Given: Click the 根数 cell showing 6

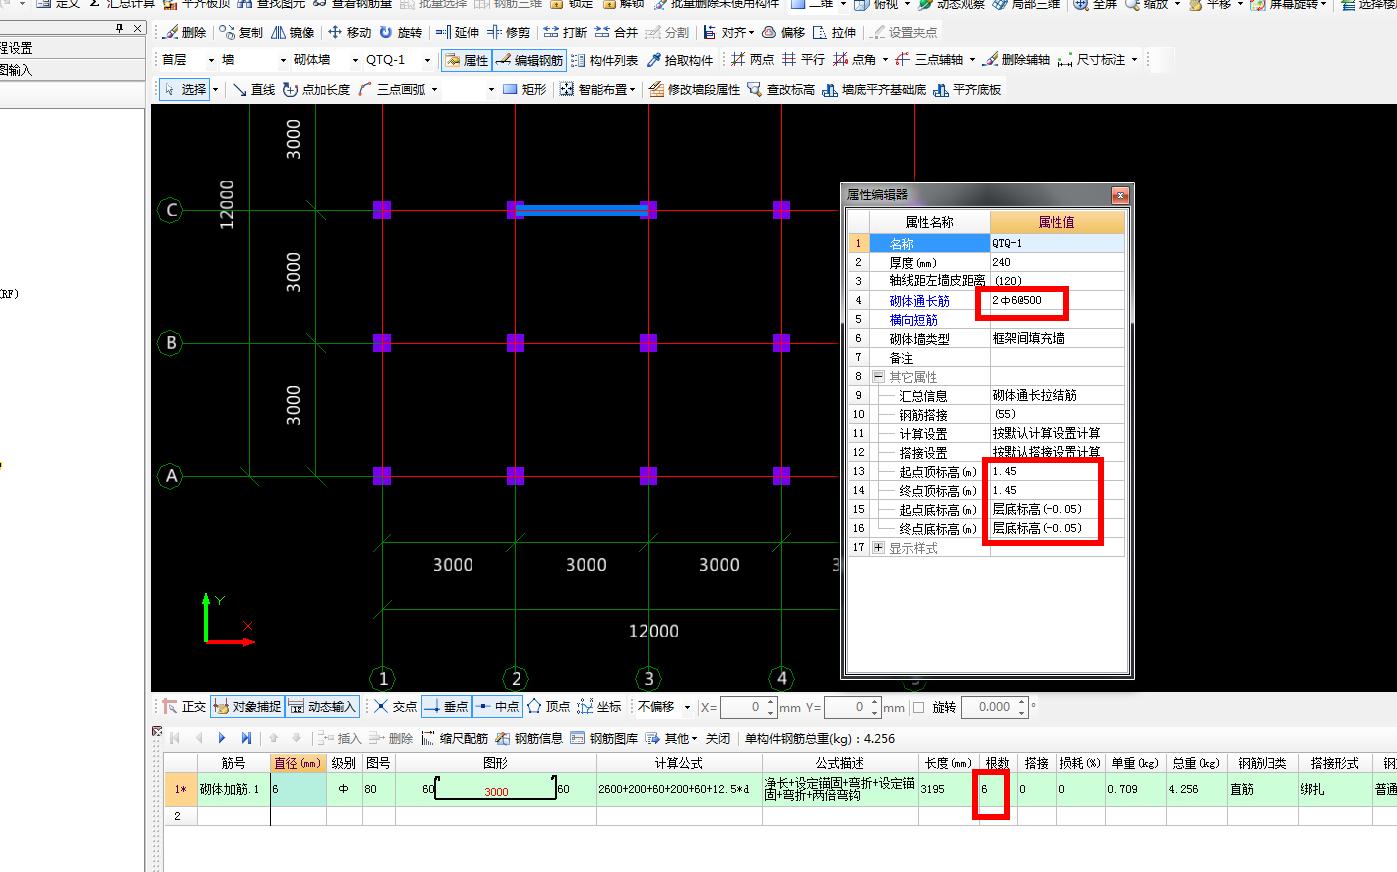Looking at the screenshot, I should coord(995,789).
